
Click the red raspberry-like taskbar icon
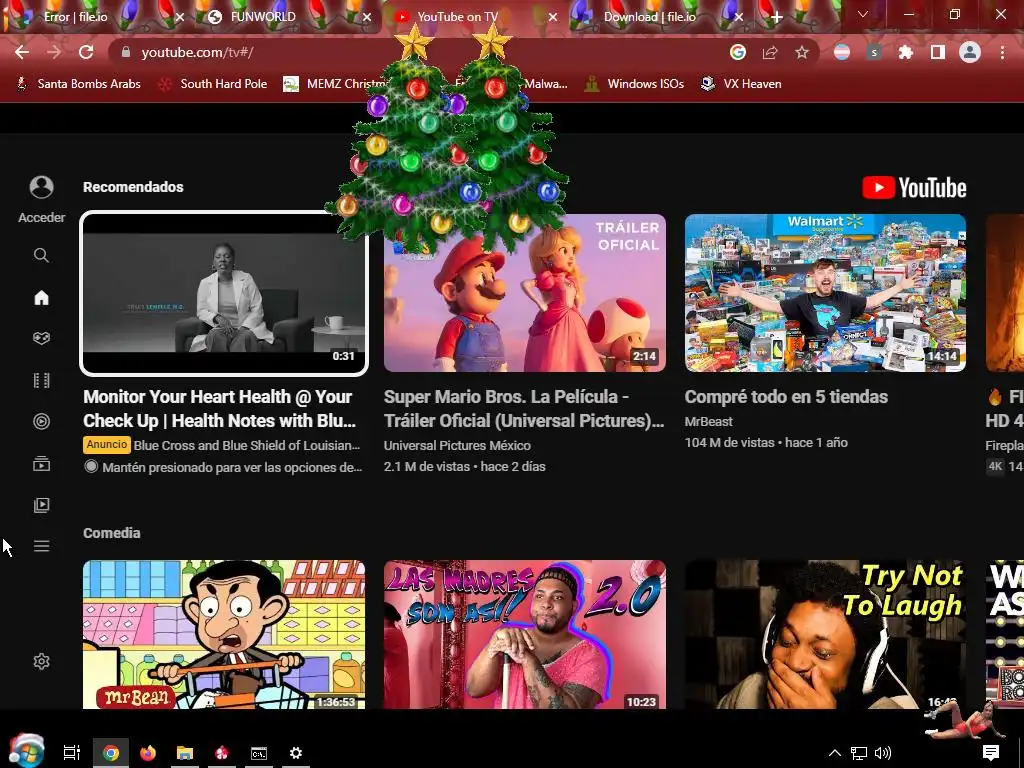(x=222, y=753)
